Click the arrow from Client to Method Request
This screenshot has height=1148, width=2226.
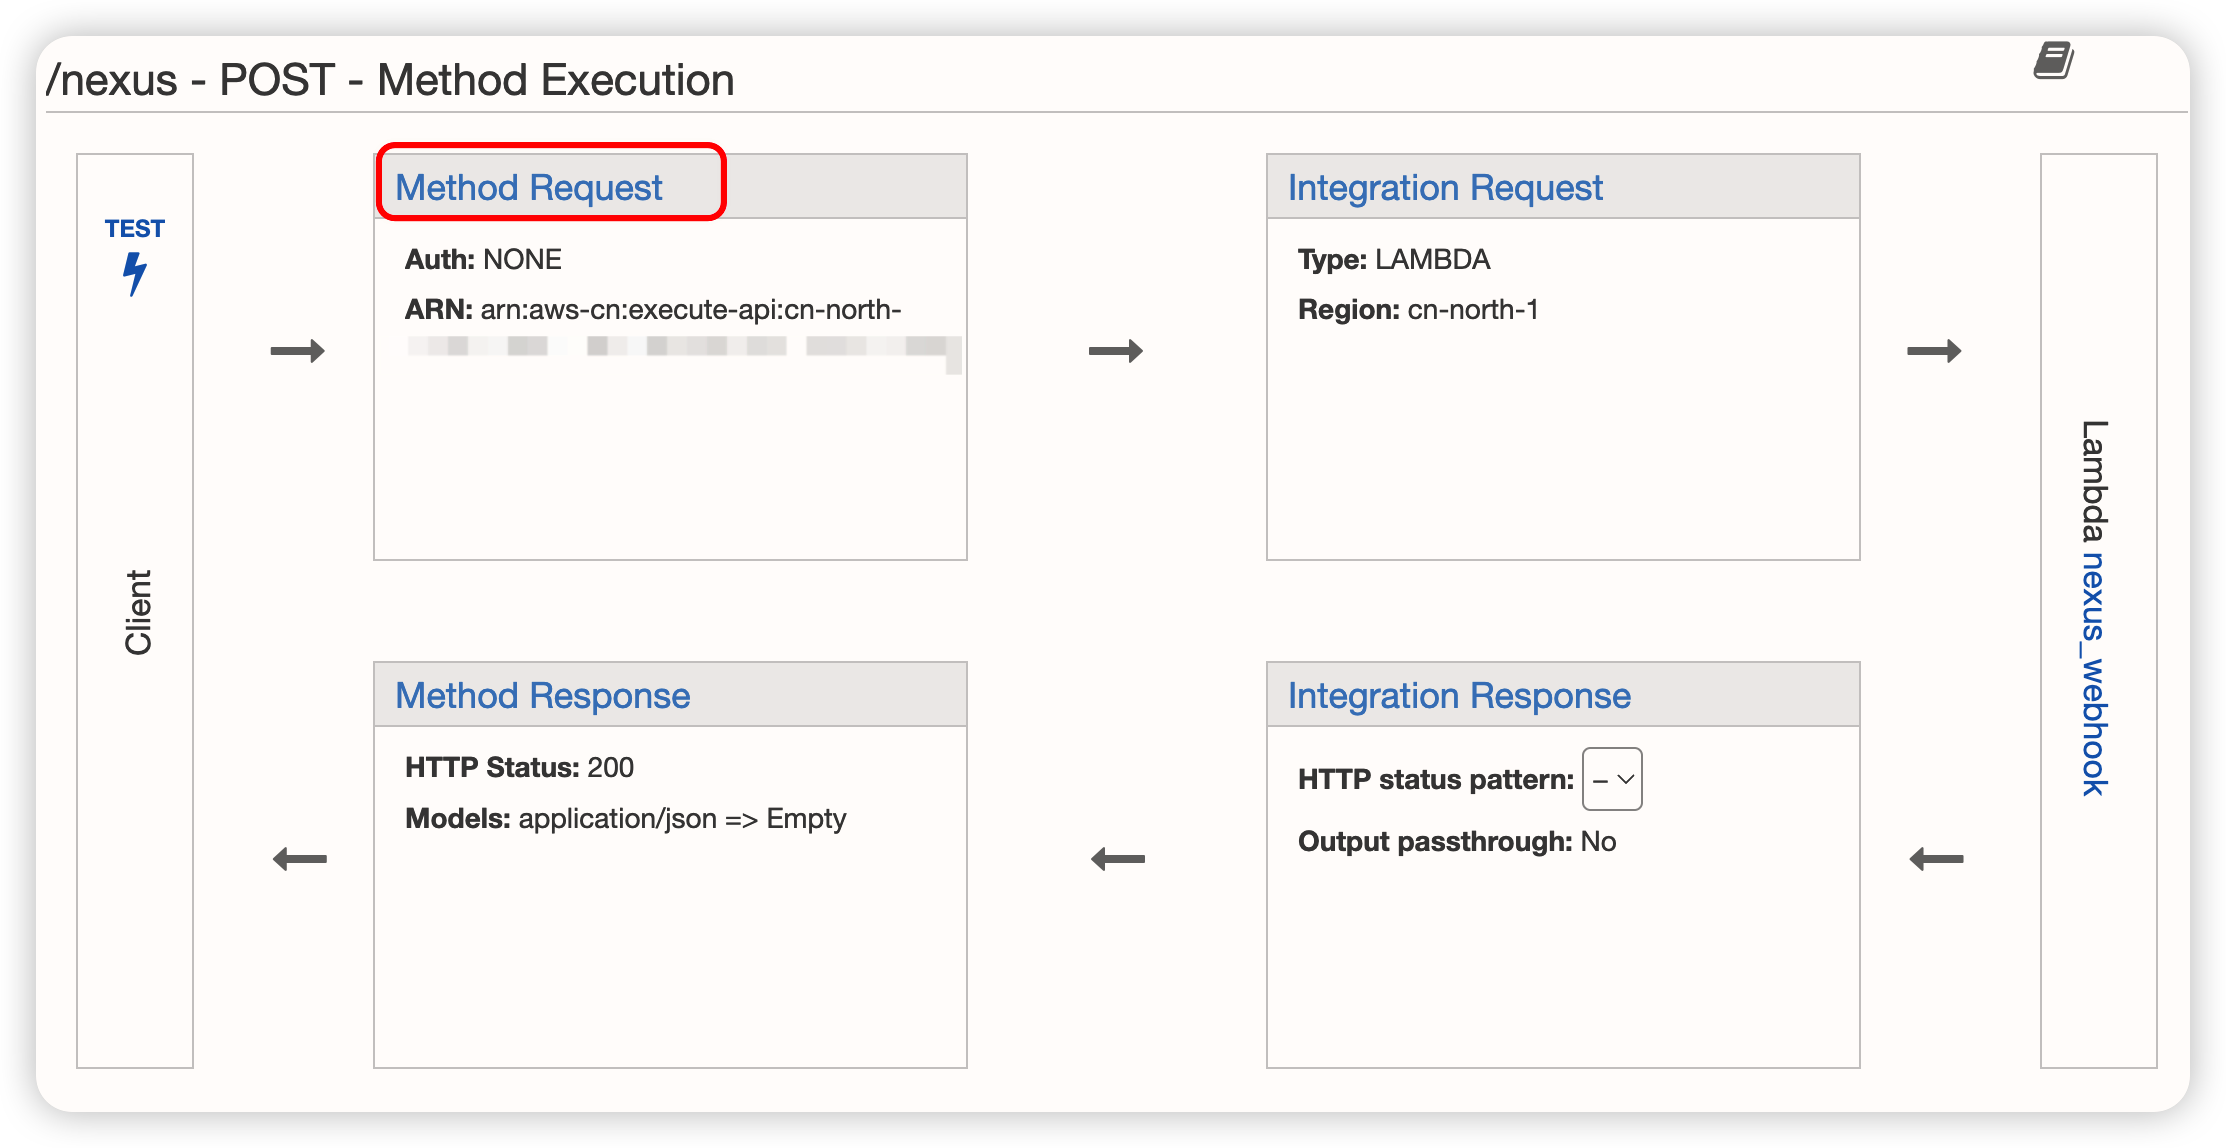(298, 351)
